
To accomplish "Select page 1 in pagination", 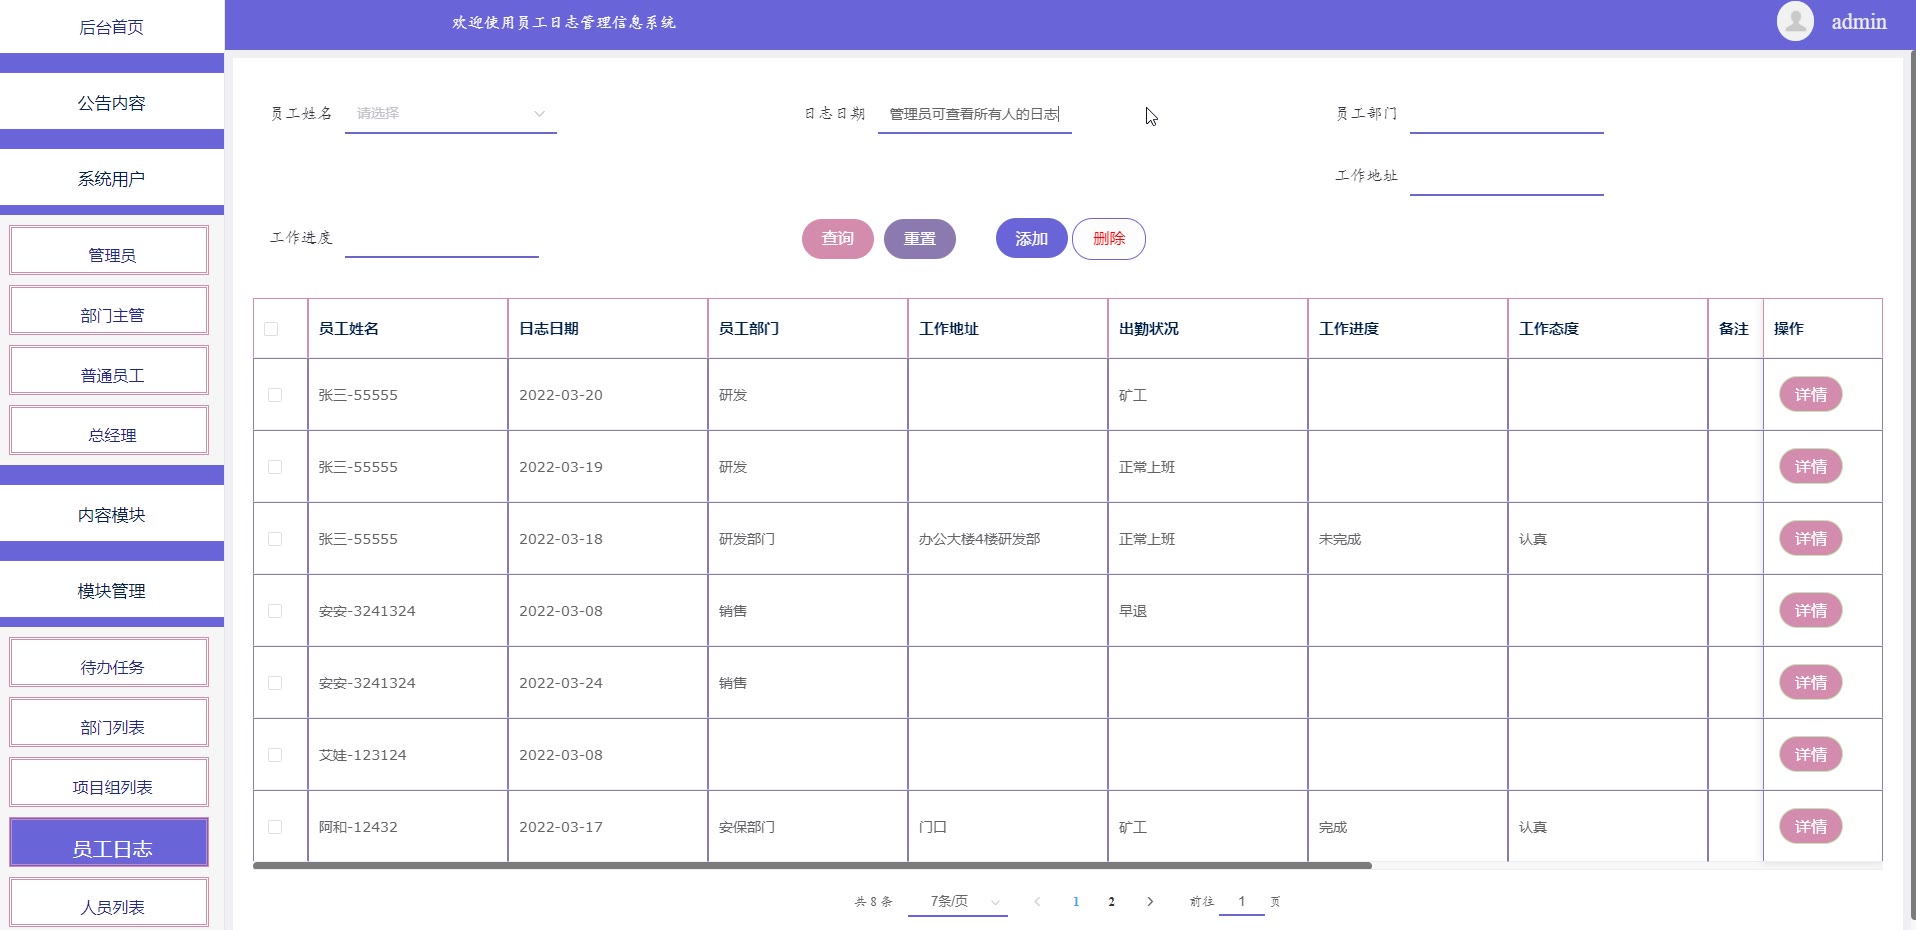I will (1076, 901).
